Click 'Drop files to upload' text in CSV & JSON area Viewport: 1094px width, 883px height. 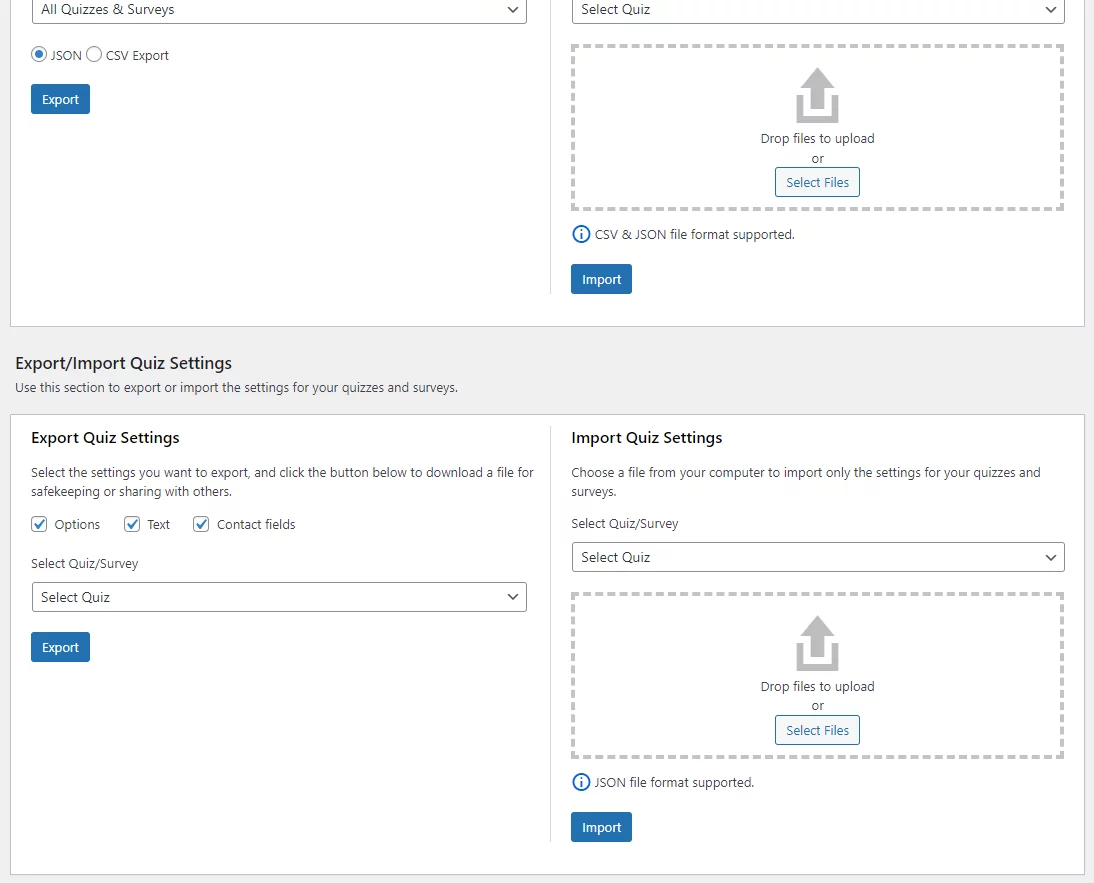pyautogui.click(x=817, y=138)
